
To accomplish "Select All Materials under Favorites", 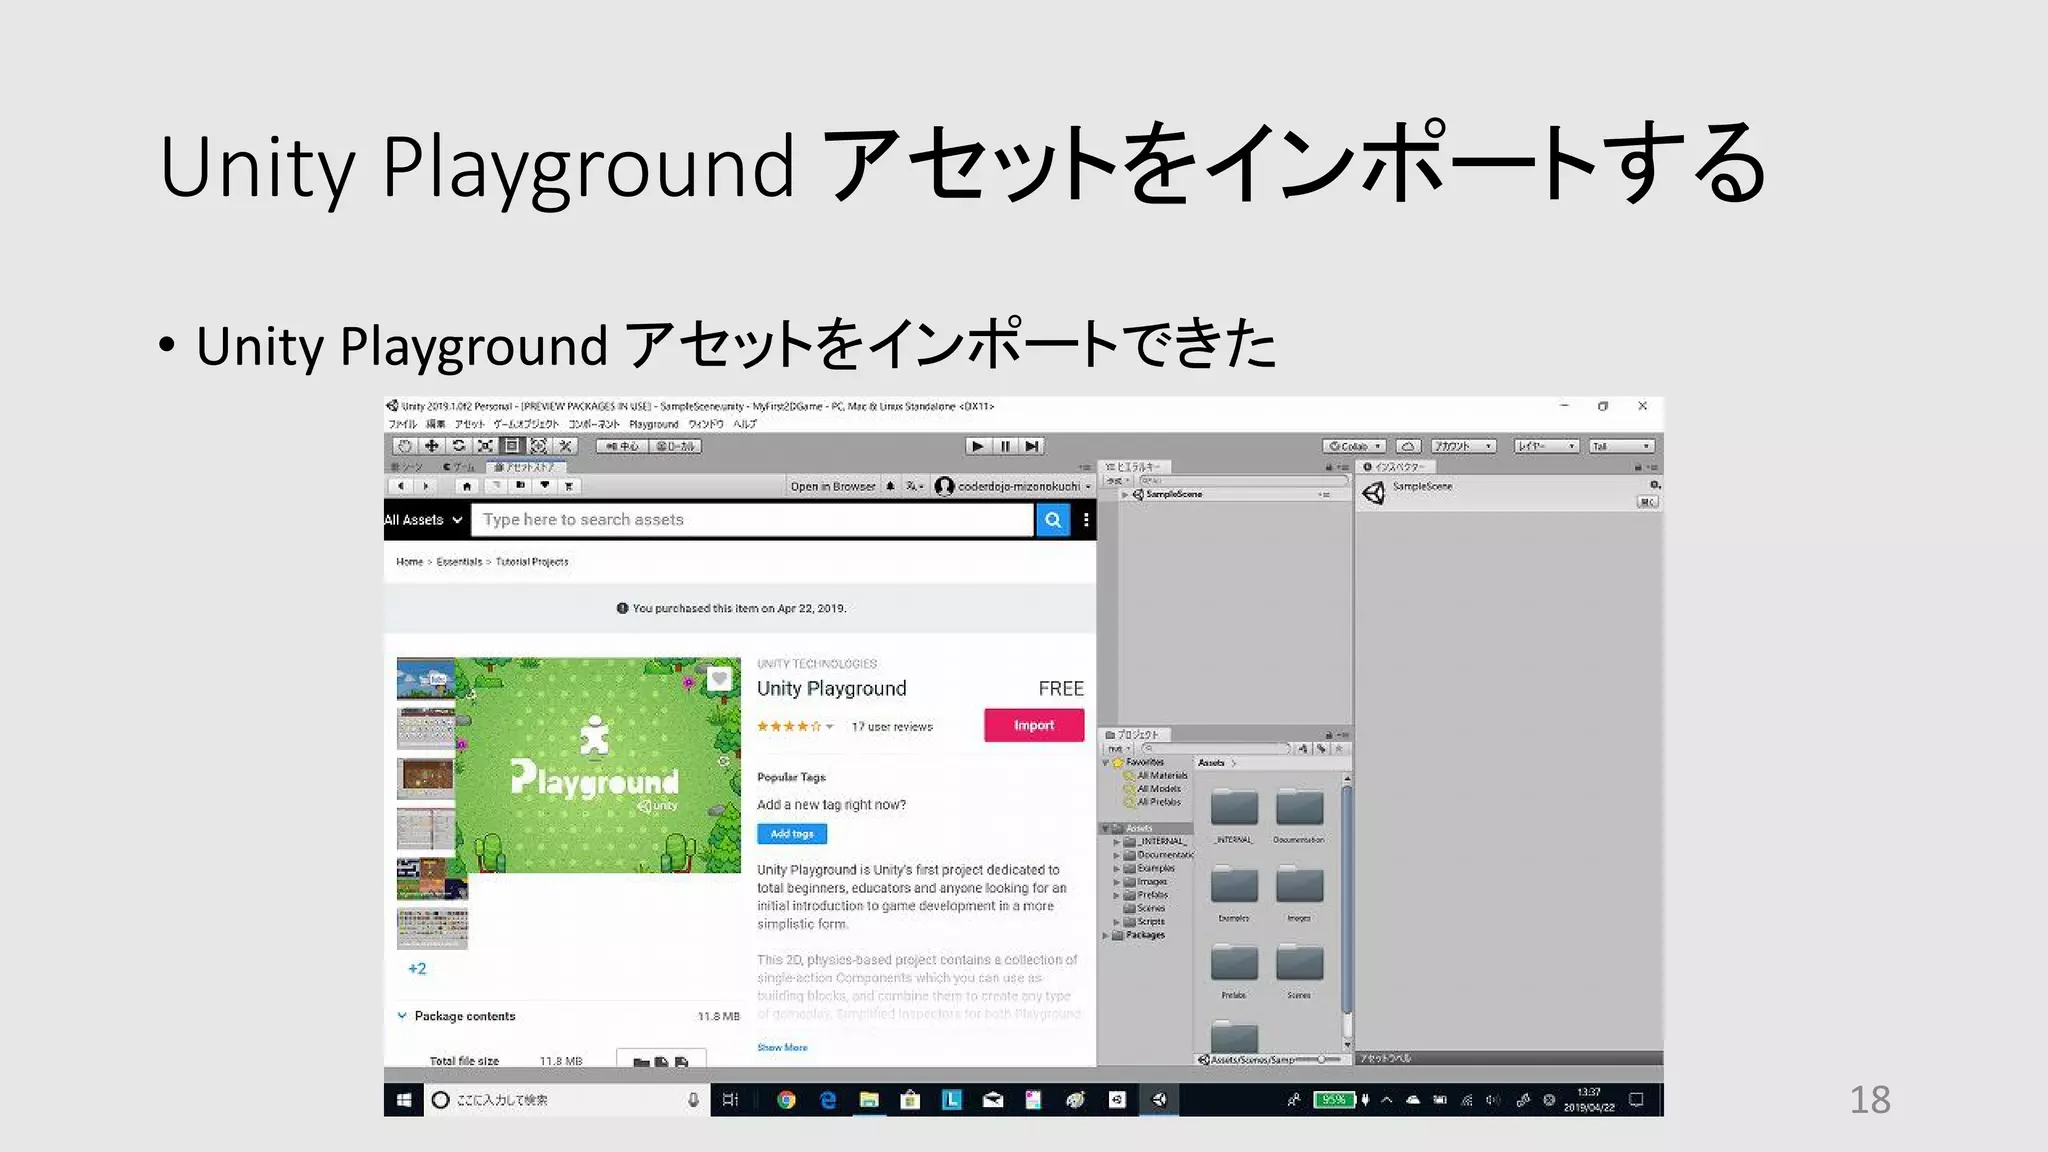I will [1156, 776].
